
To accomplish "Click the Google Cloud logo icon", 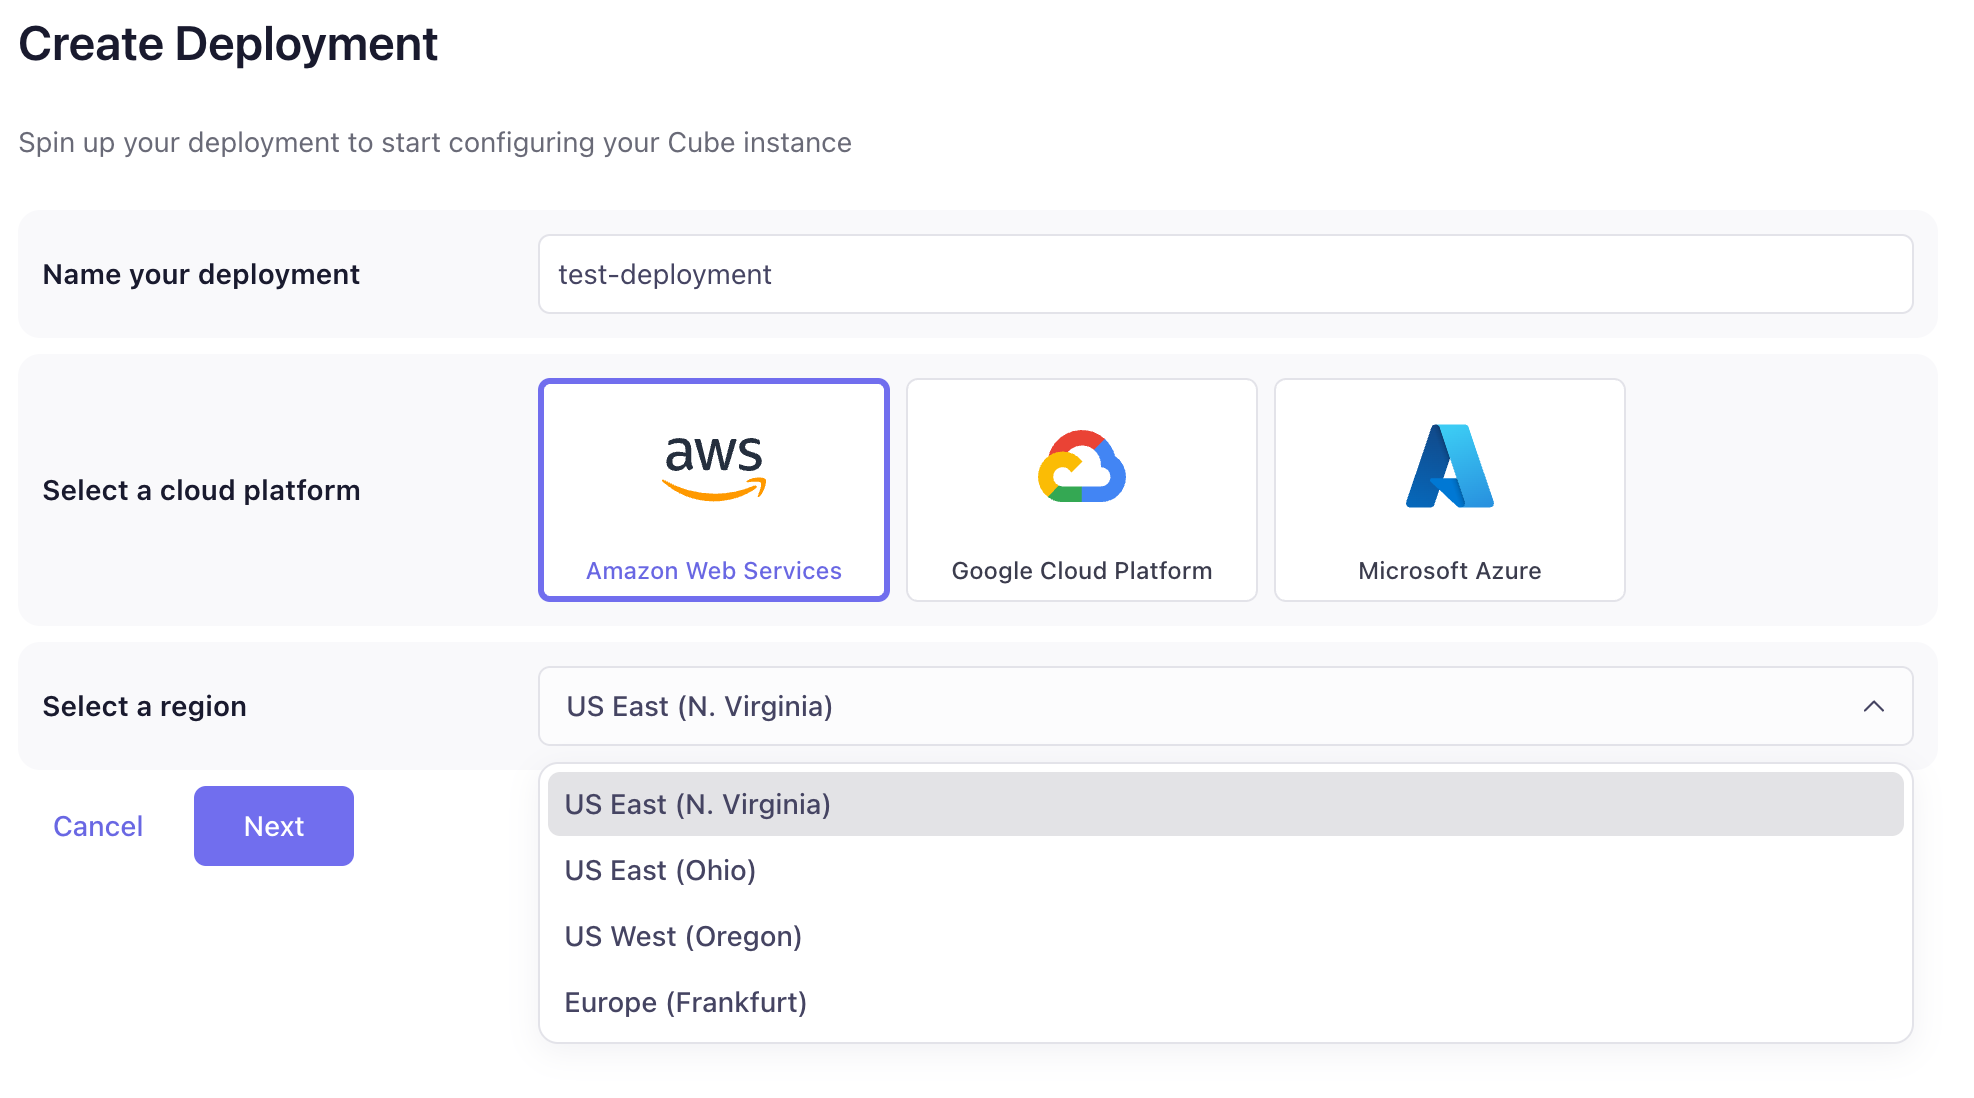I will 1082,467.
